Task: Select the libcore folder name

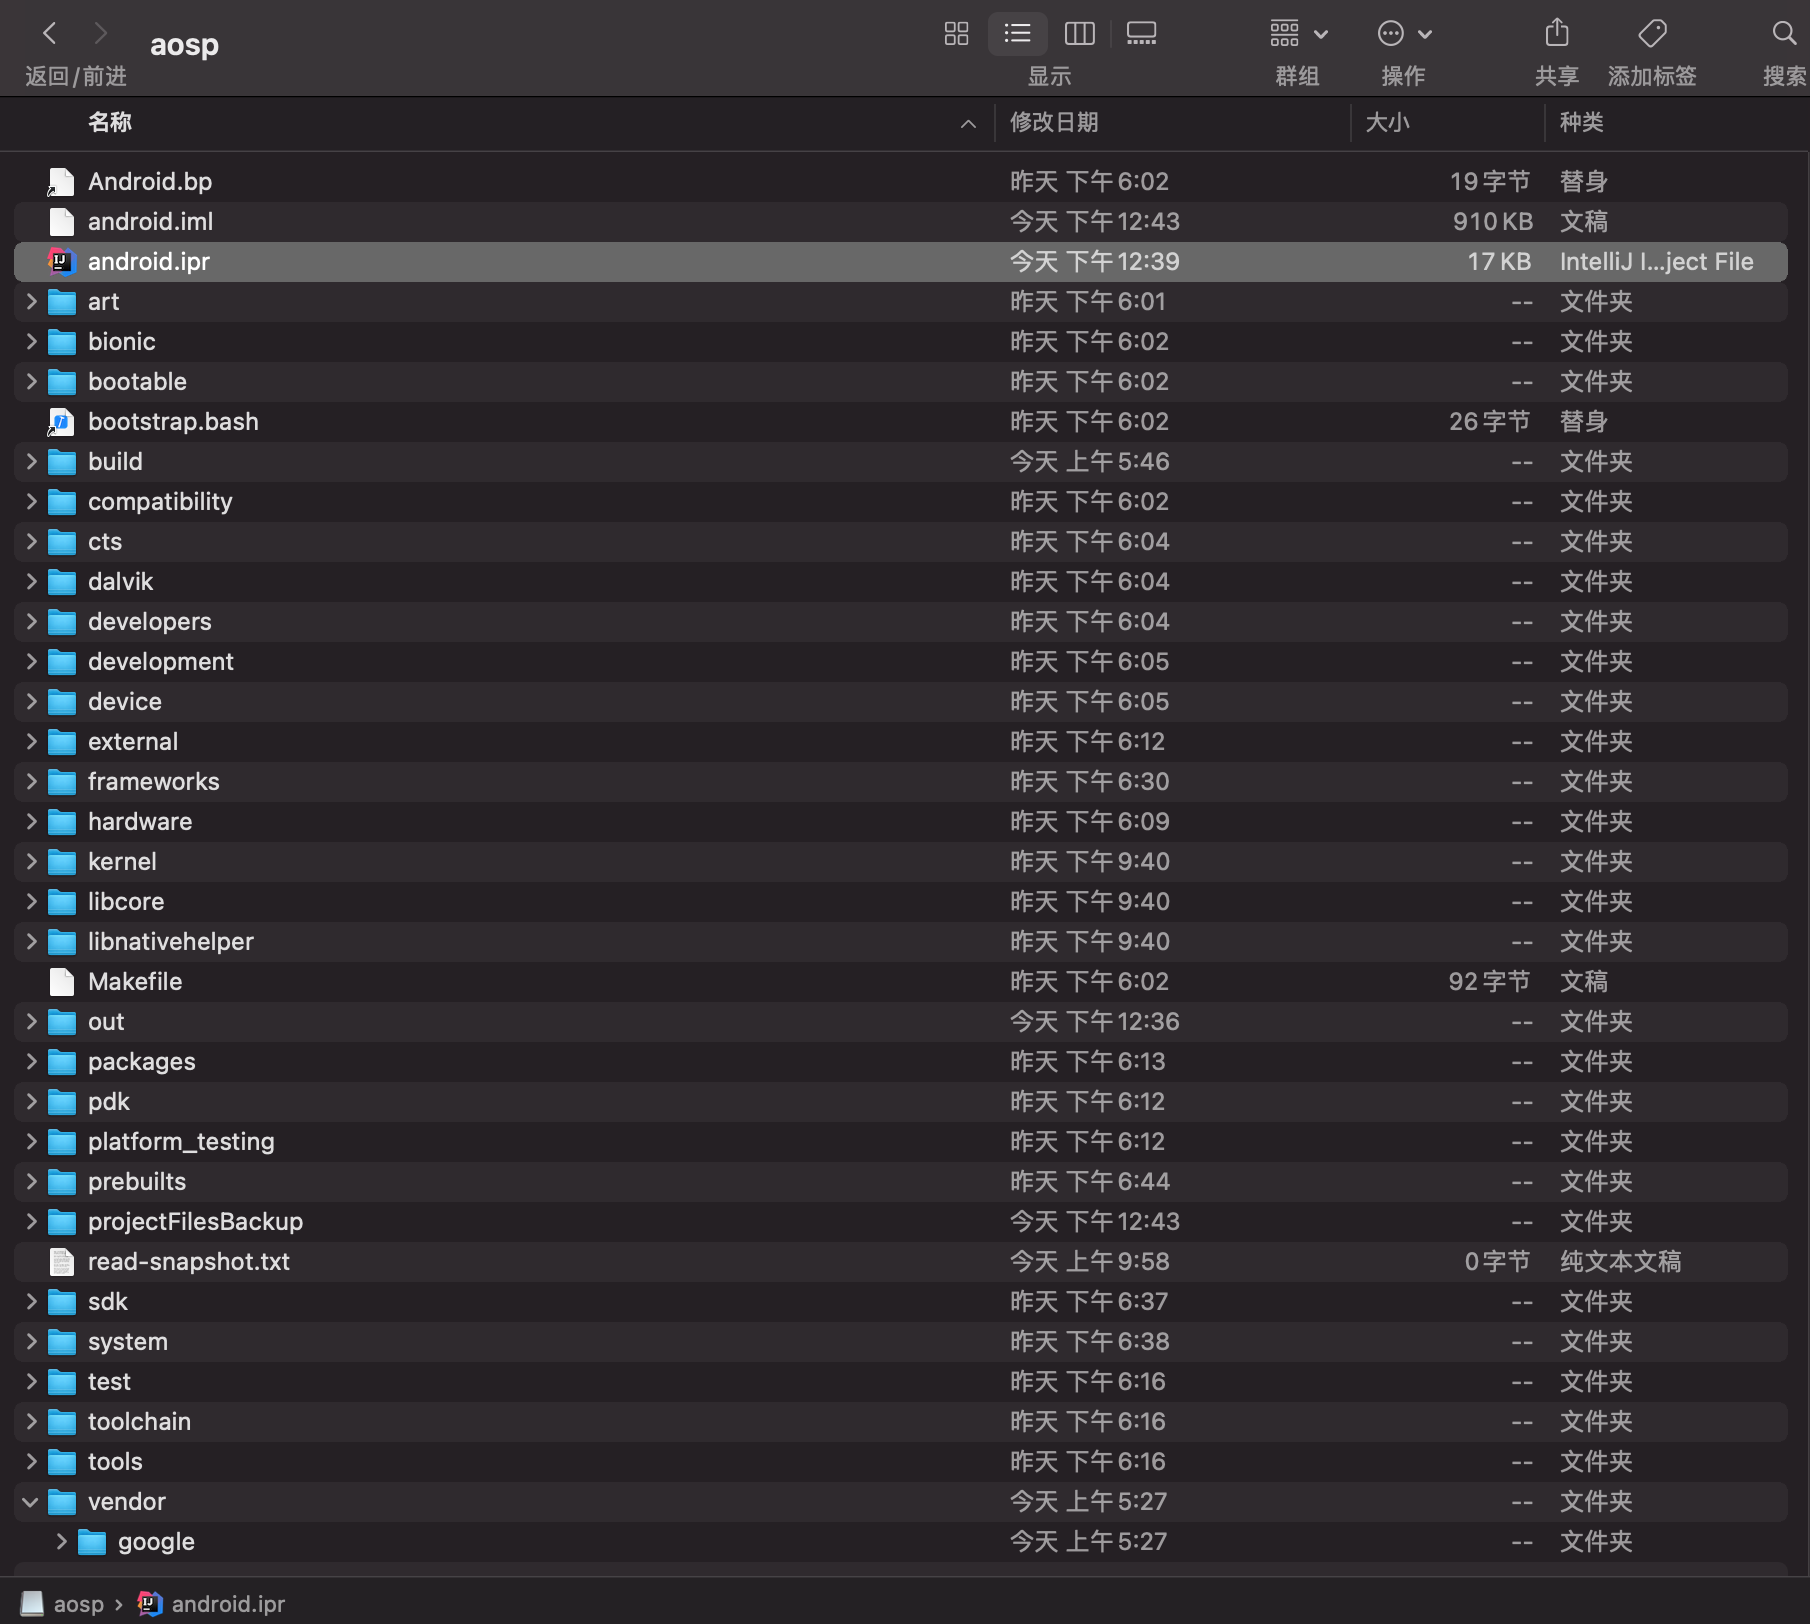Action: point(126,901)
